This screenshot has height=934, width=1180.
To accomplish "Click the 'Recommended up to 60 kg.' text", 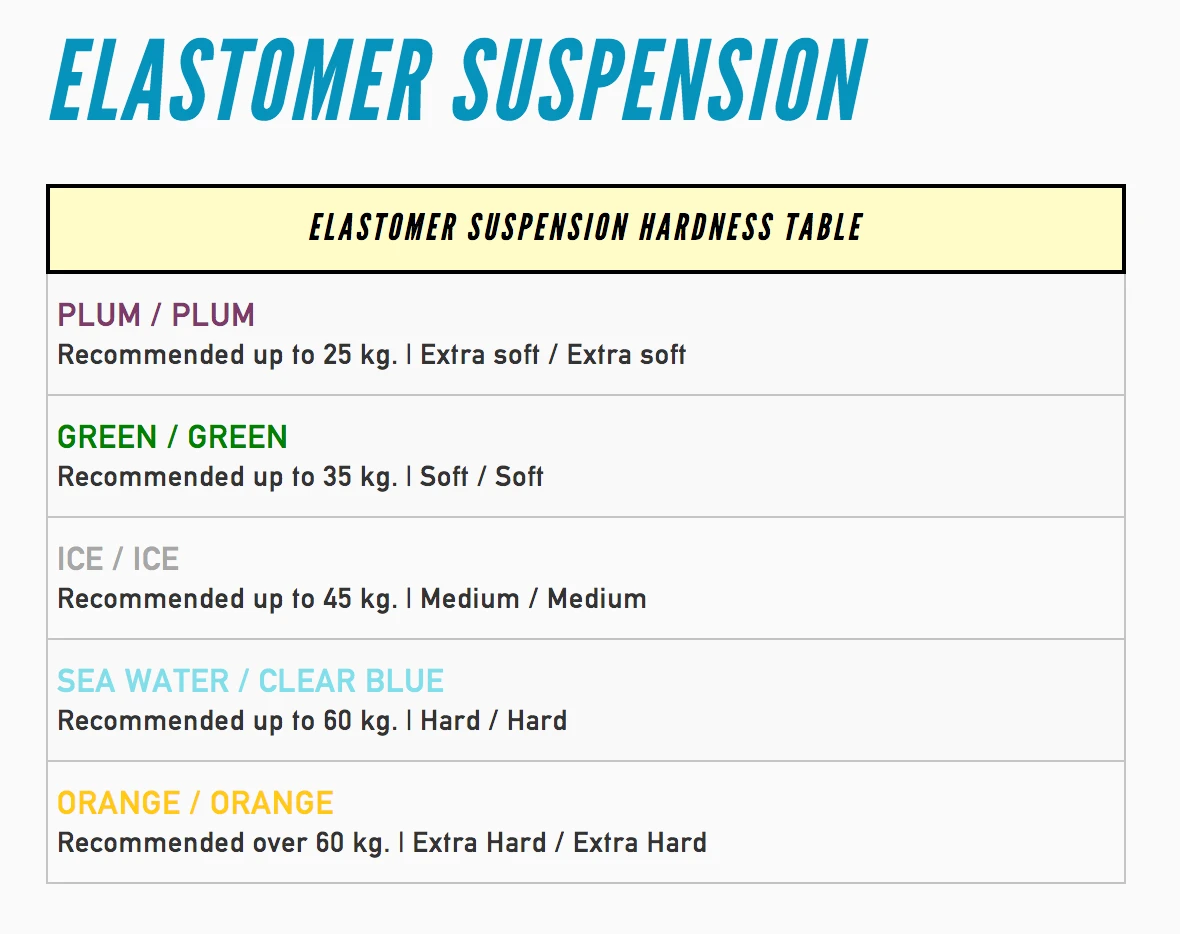I will click(227, 721).
